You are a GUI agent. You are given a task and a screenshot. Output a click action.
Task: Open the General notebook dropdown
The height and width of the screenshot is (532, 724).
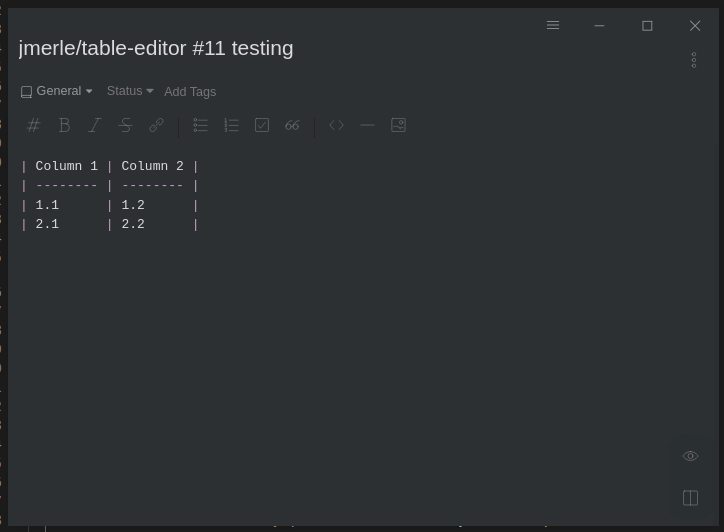57,91
